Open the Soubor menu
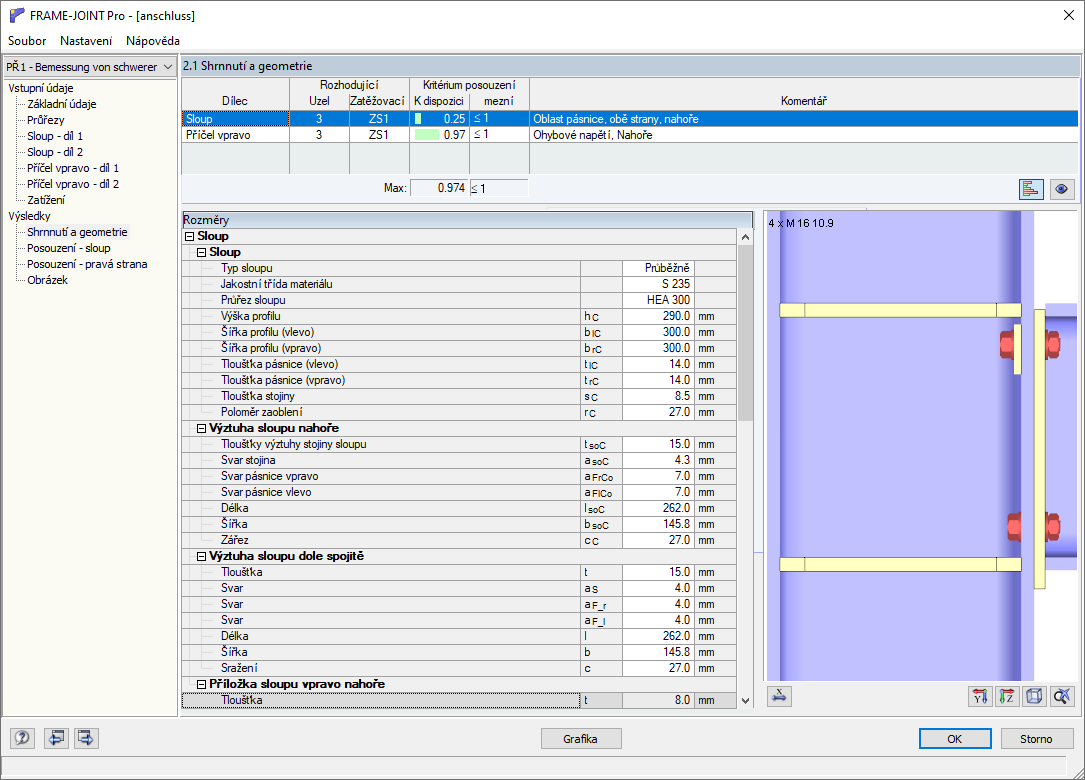The width and height of the screenshot is (1085, 780). (27, 41)
